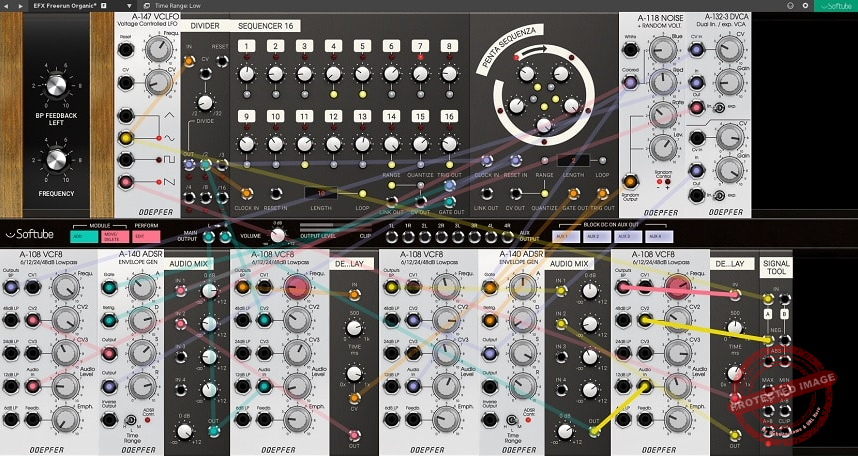Viewport: 858px width, 456px height.
Task: Click the A-118 Noise White output jack
Action: tap(630, 50)
